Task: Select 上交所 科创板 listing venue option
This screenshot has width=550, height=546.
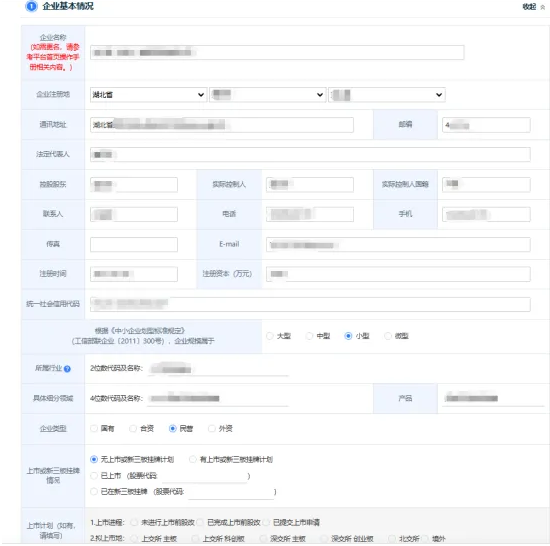Action: click(195, 539)
